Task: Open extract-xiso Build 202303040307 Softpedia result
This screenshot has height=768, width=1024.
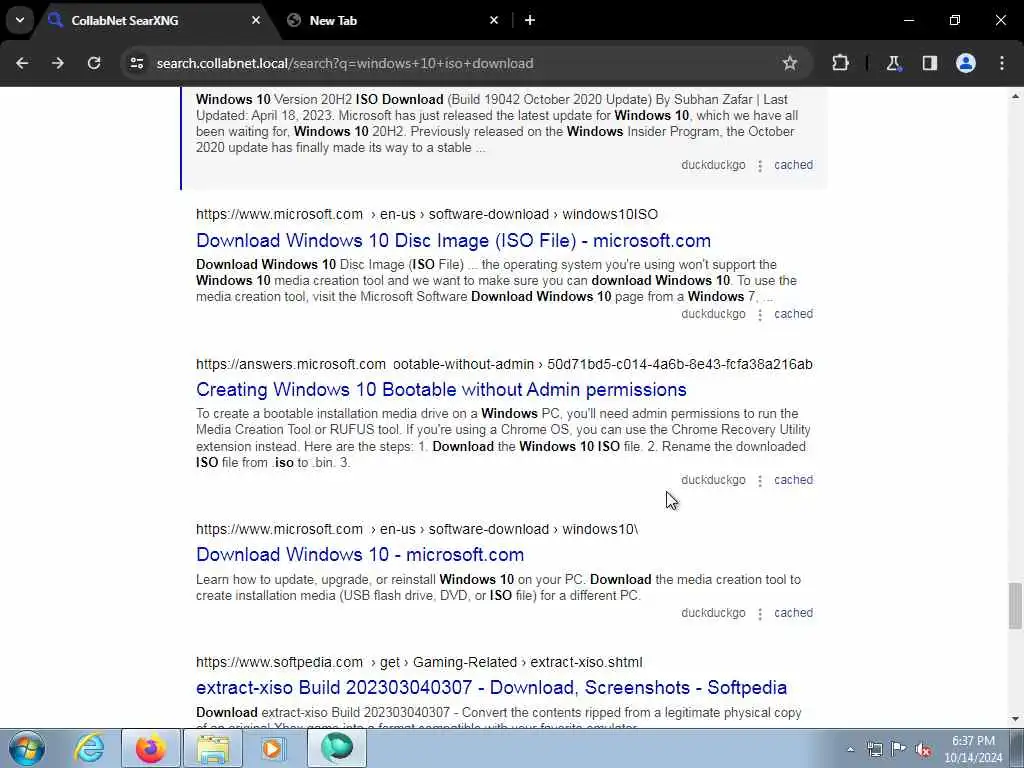Action: (x=491, y=687)
